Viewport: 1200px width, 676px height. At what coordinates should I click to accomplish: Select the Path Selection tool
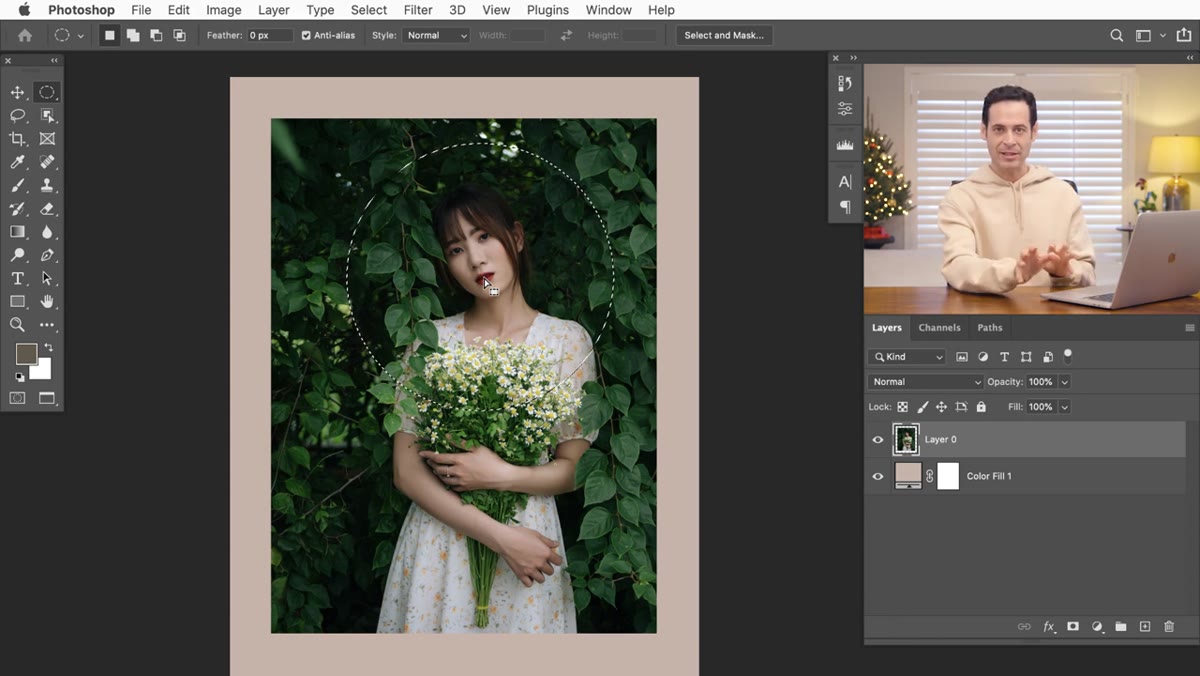47,278
